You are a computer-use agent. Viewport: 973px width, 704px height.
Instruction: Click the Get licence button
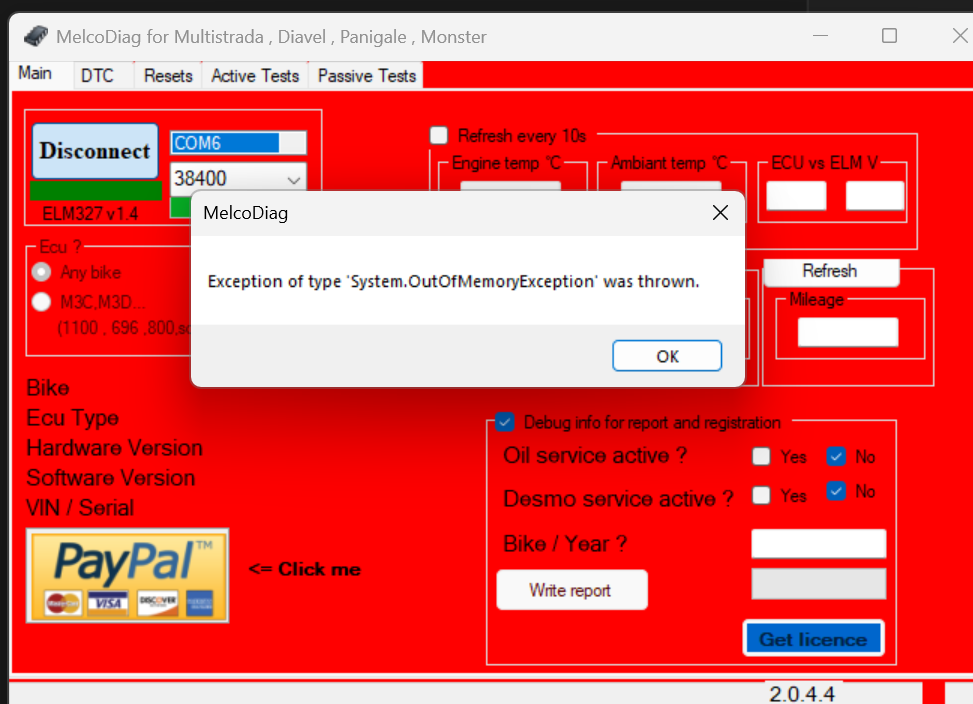(x=814, y=638)
